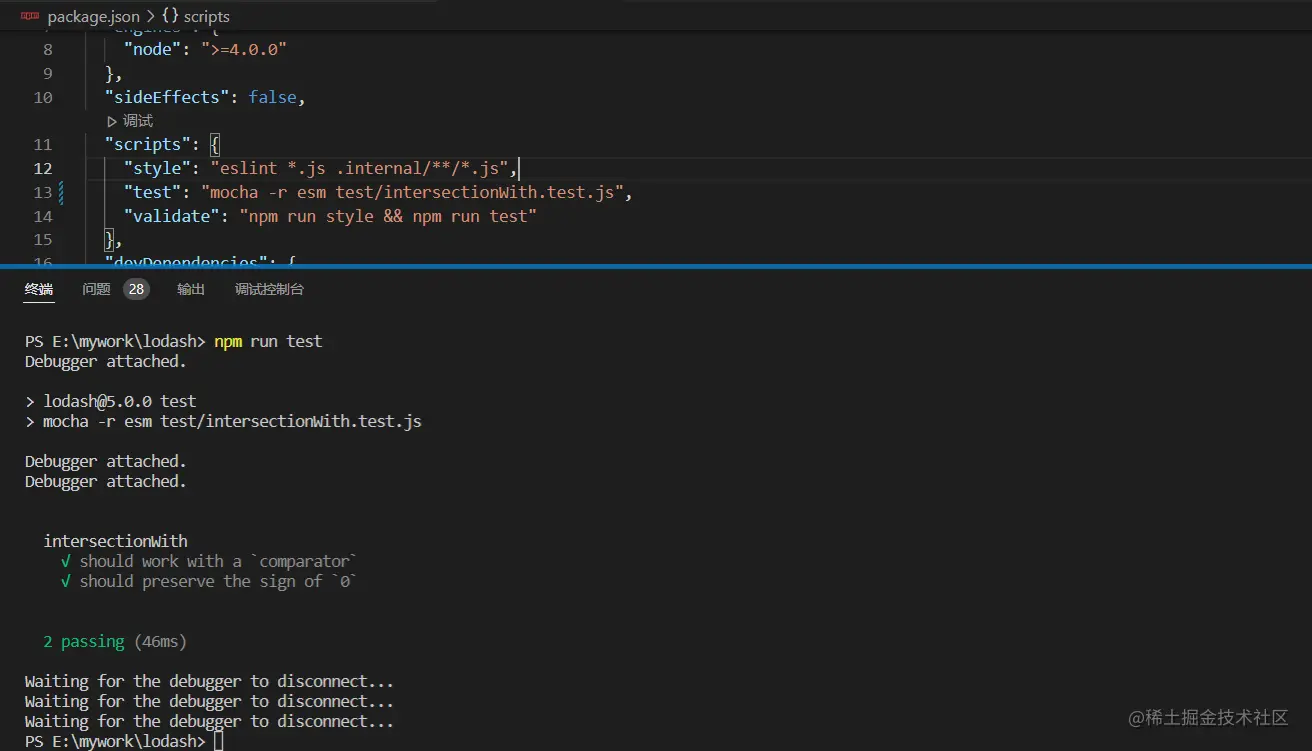Open the scripts breadcrumb symbol list

pos(206,17)
